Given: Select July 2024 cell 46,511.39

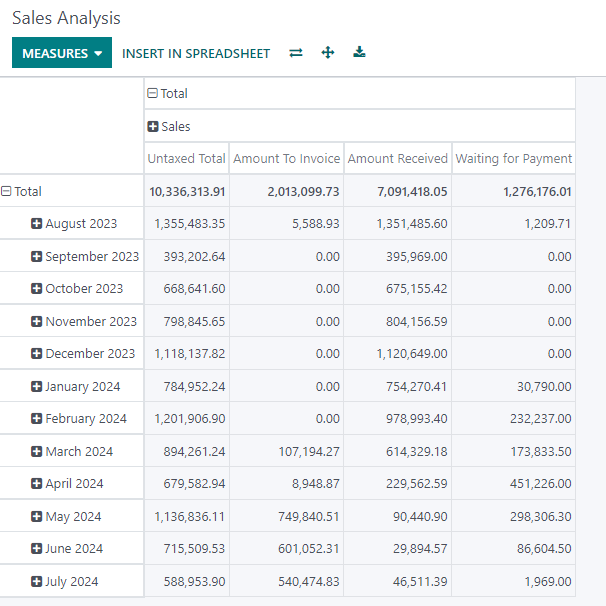Looking at the screenshot, I should click(398, 581).
